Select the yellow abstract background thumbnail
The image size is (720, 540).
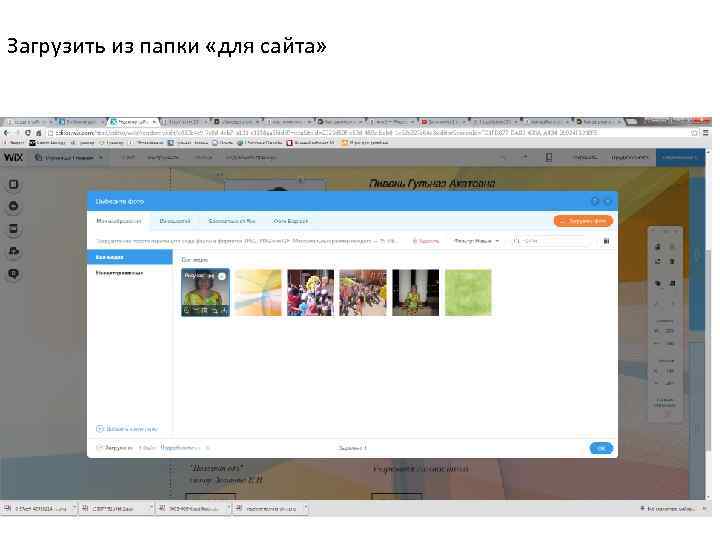258,293
